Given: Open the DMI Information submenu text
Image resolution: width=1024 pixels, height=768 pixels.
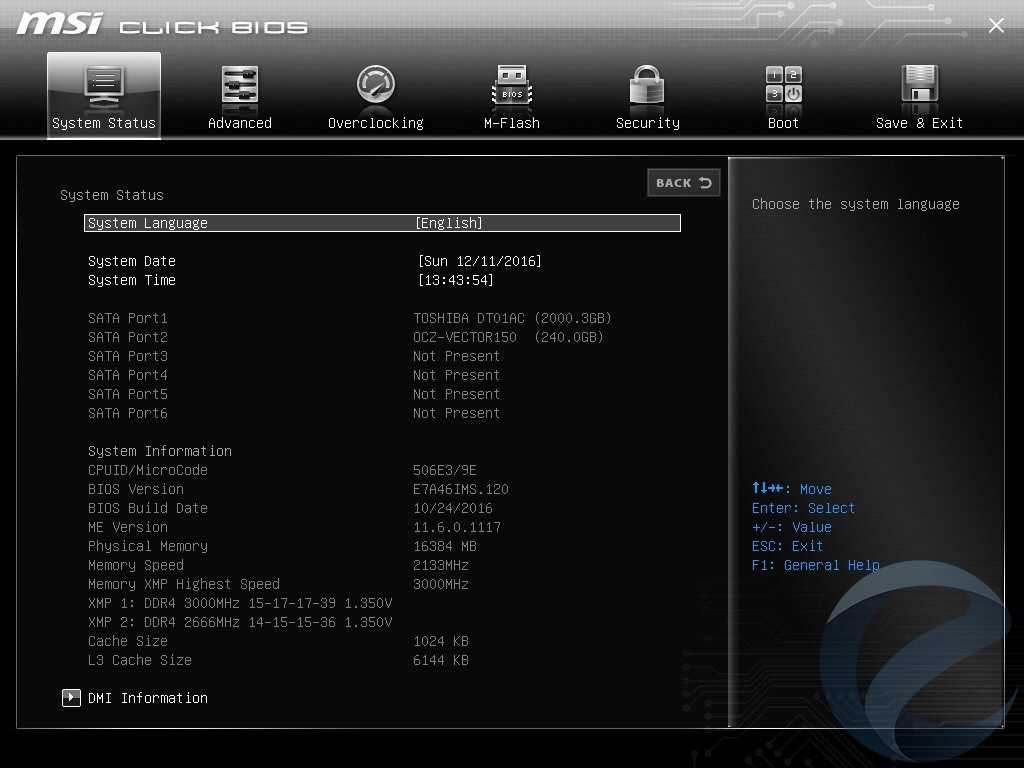Looking at the screenshot, I should 148,698.
